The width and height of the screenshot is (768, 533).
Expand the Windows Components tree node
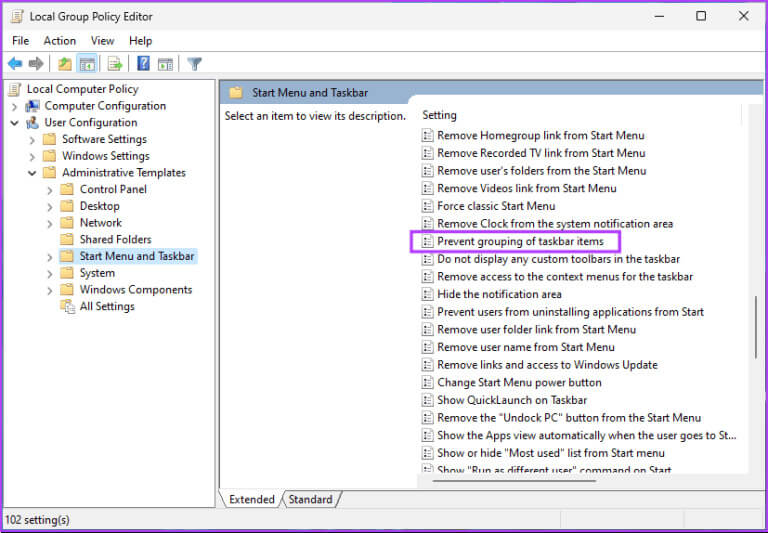pos(49,290)
